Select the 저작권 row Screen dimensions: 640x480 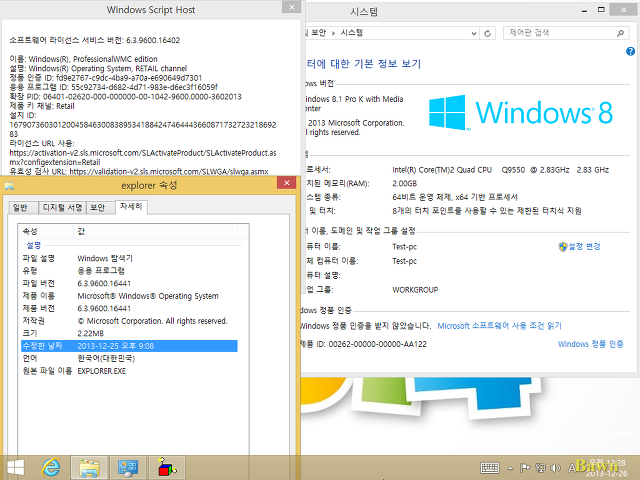pos(129,321)
